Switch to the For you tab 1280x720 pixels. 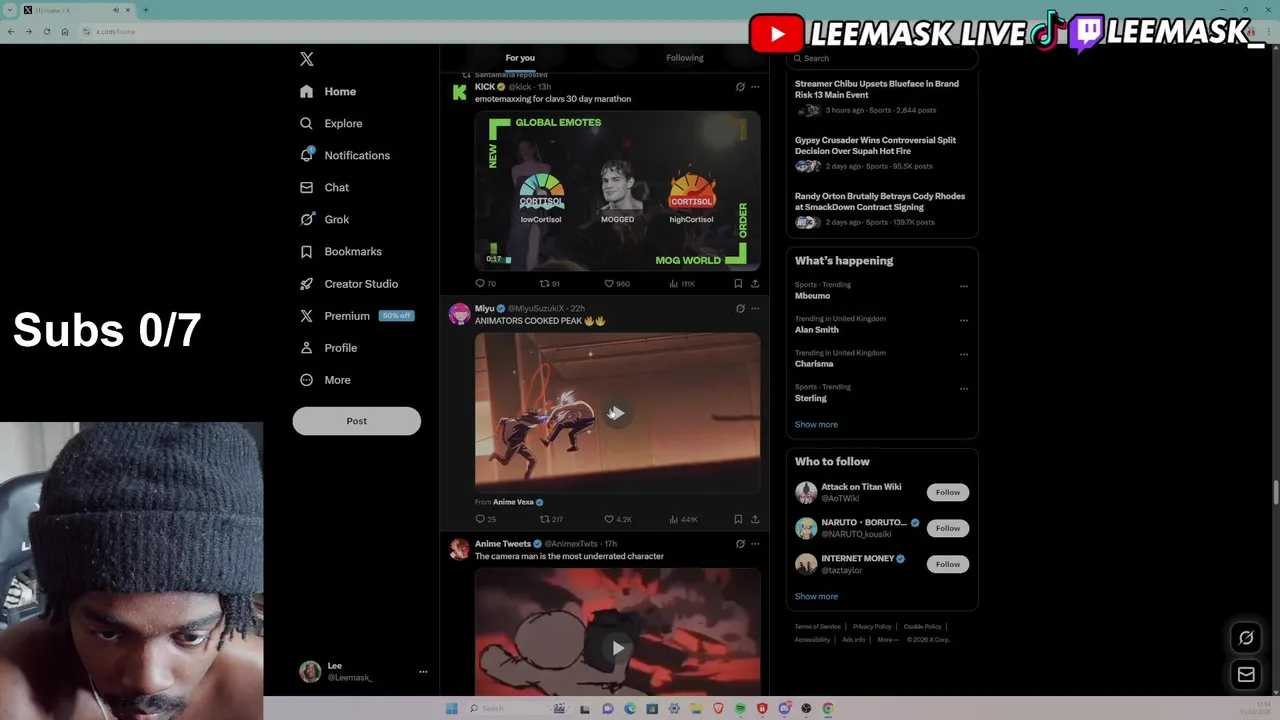coord(520,58)
